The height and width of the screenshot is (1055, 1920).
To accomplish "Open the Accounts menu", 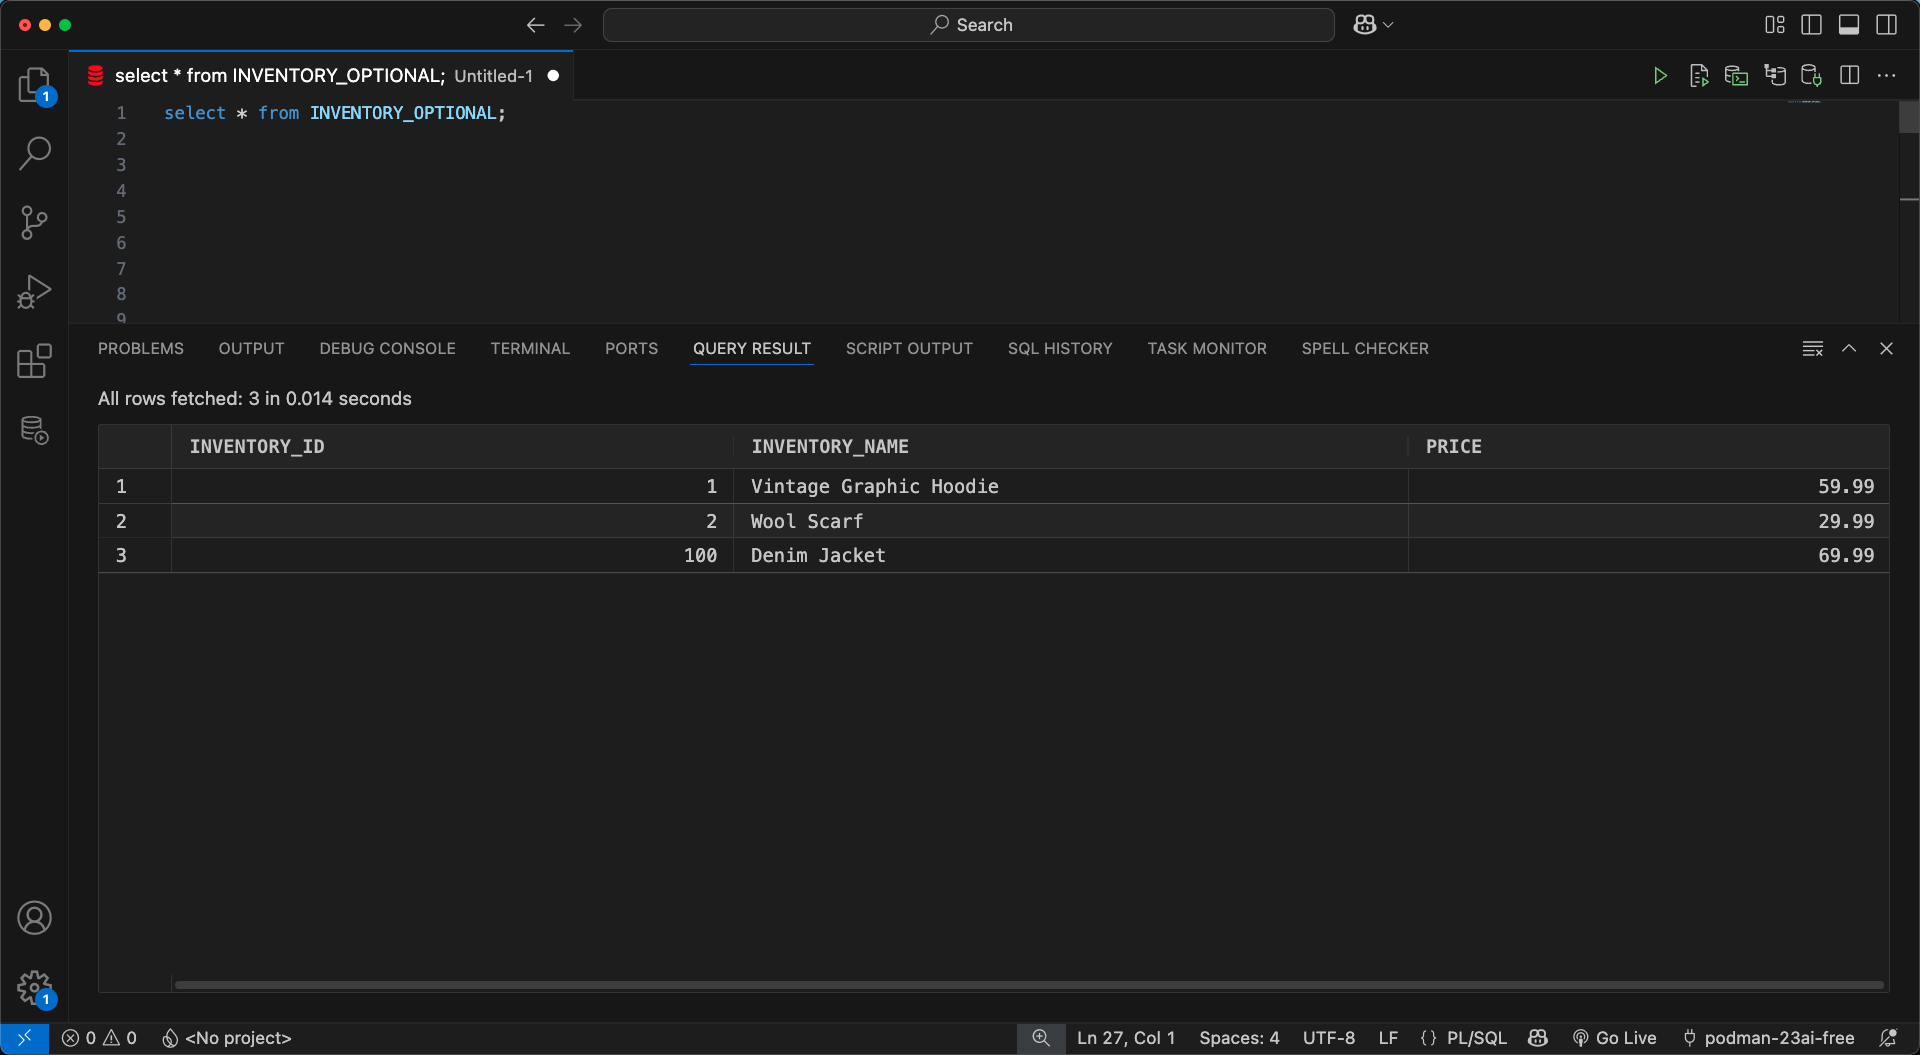I will pyautogui.click(x=35, y=918).
